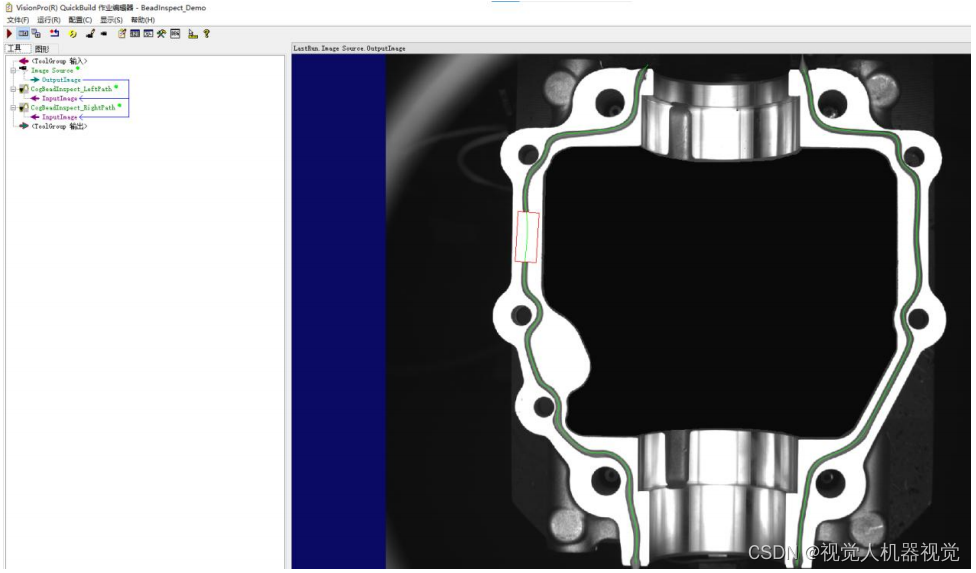Click the CogBeadInspect_RightPath tool icon

point(24,108)
